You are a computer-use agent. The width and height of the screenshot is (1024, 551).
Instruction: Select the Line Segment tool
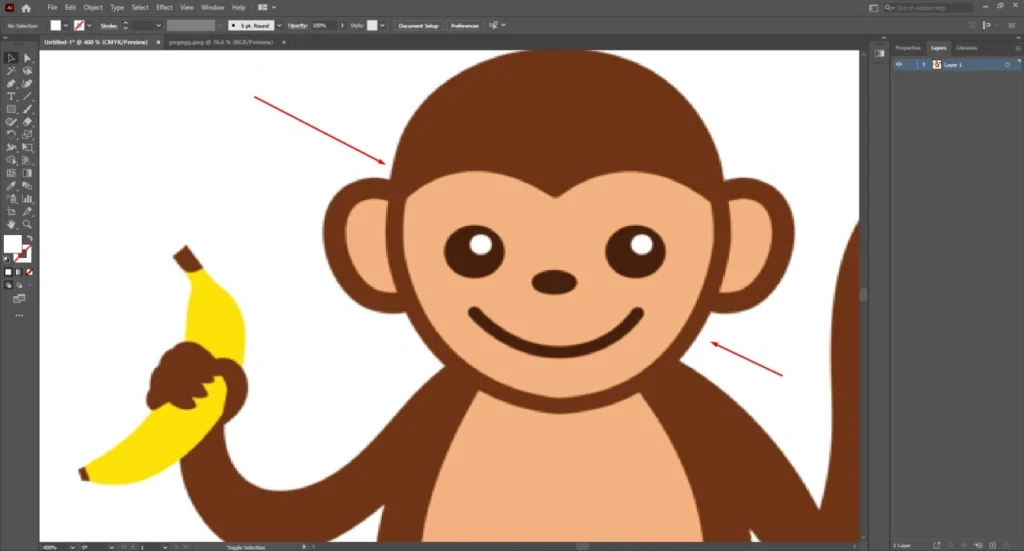(27, 97)
